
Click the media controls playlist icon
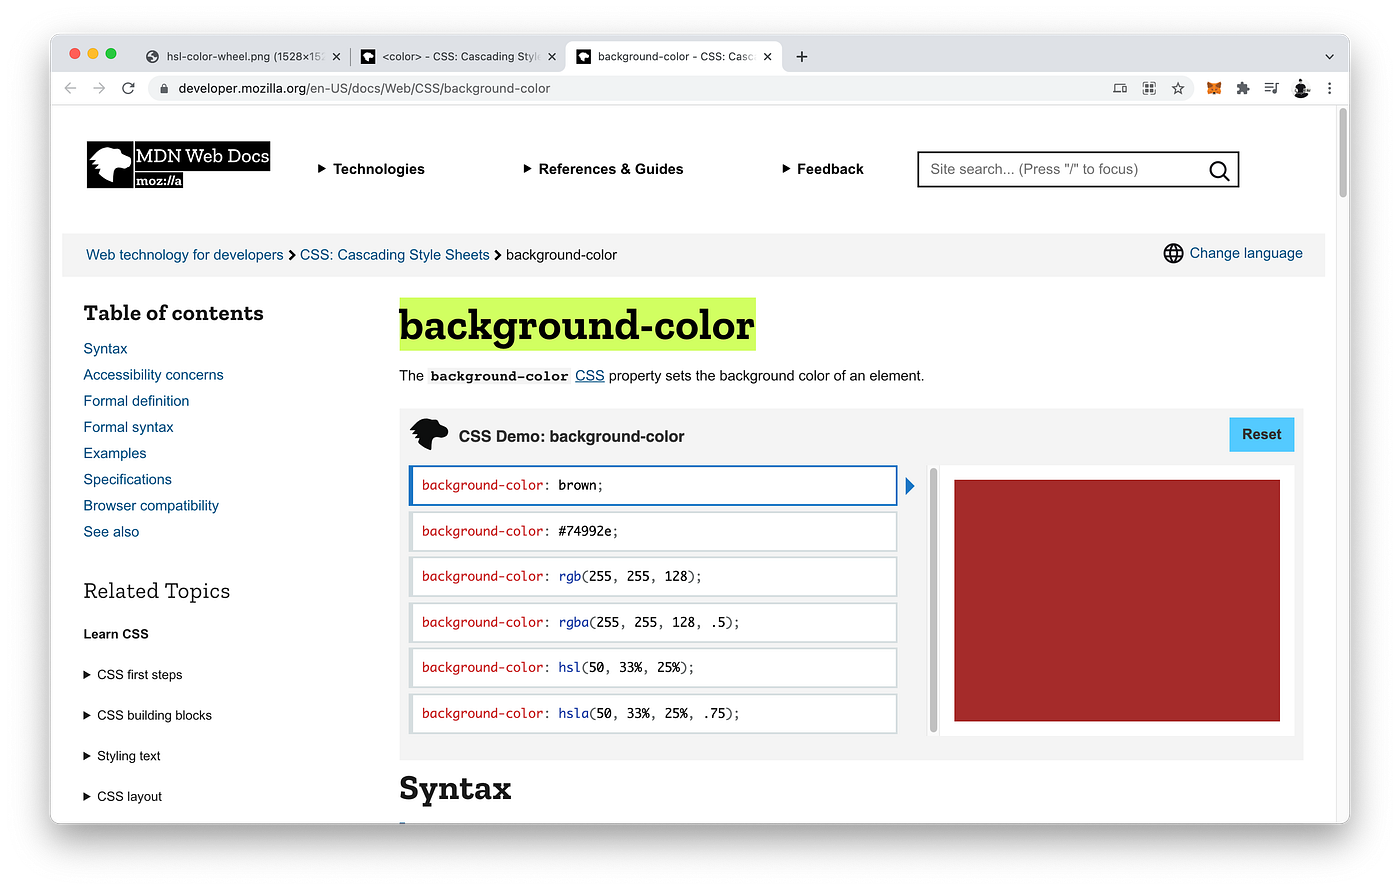click(1271, 88)
